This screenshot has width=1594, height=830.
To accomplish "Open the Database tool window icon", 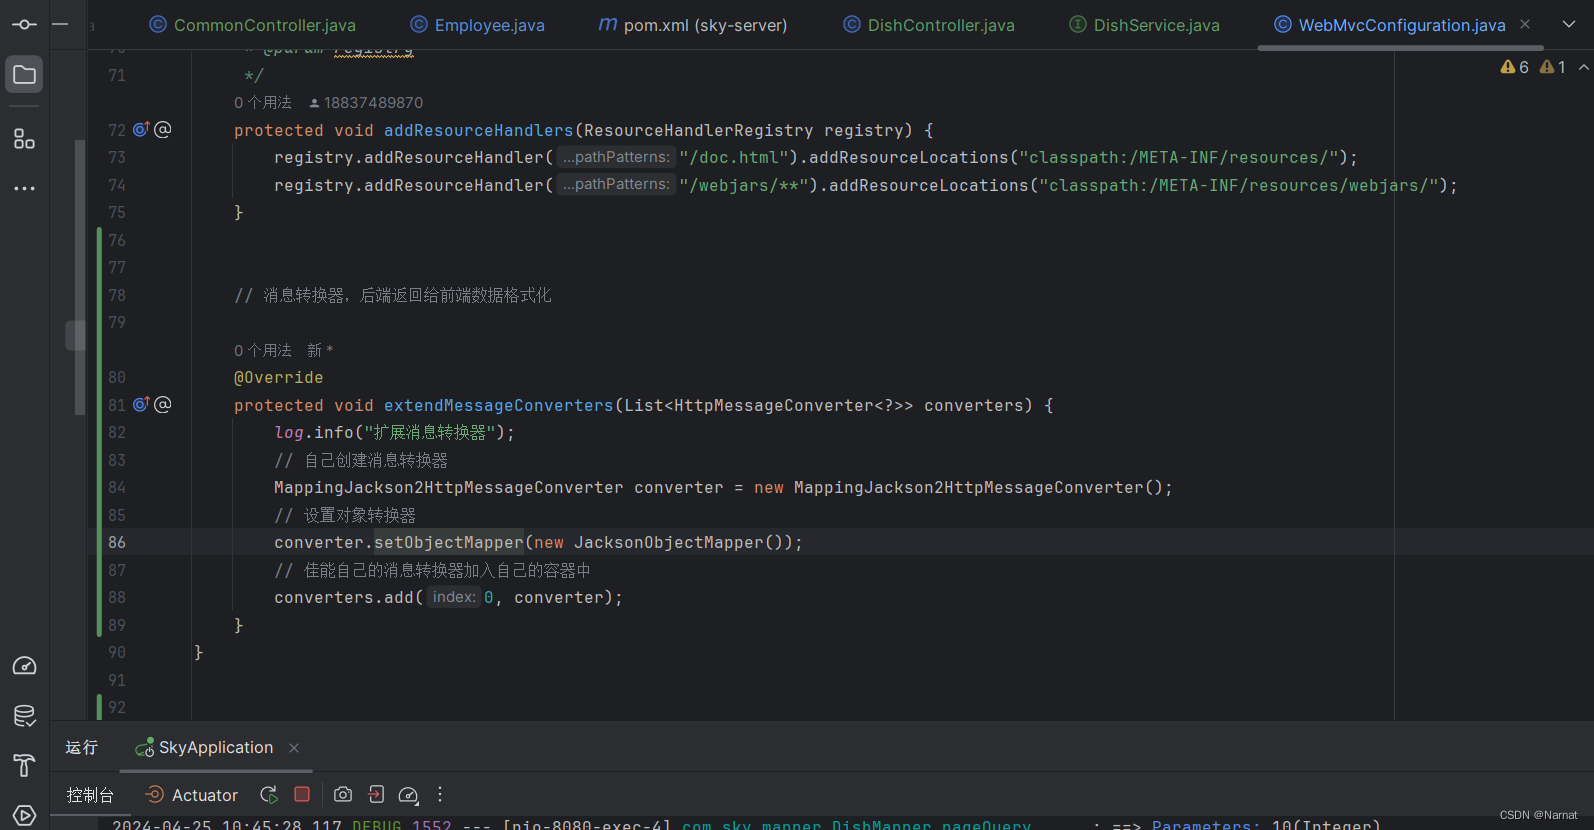I will click(x=24, y=715).
